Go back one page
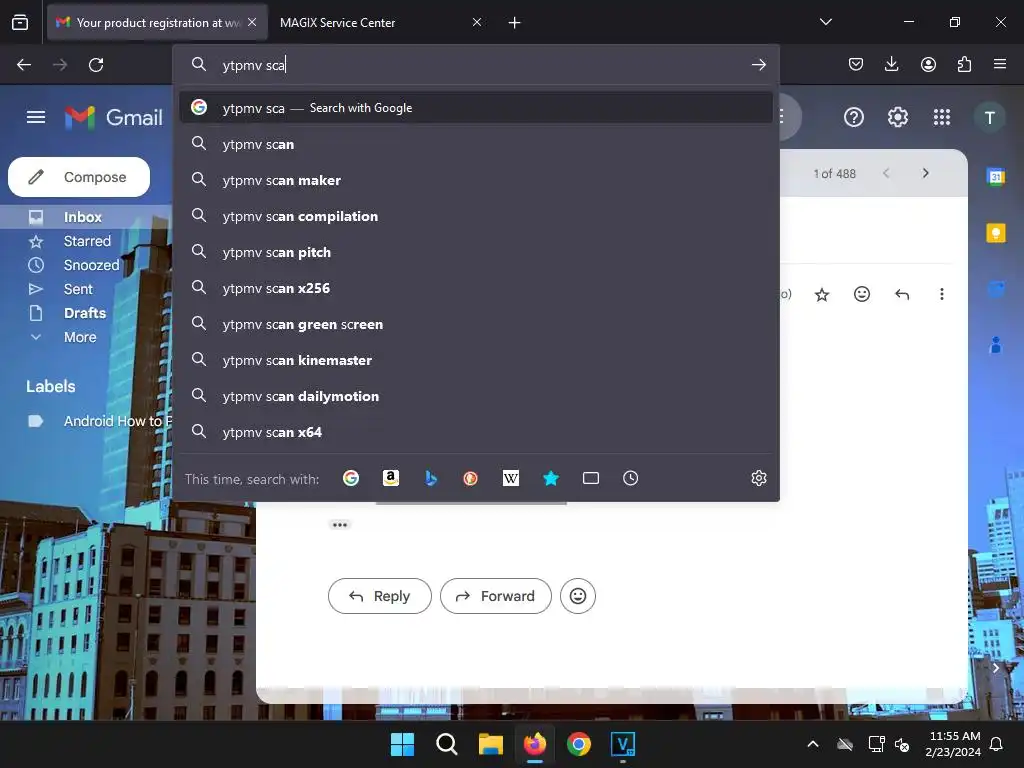 point(24,65)
